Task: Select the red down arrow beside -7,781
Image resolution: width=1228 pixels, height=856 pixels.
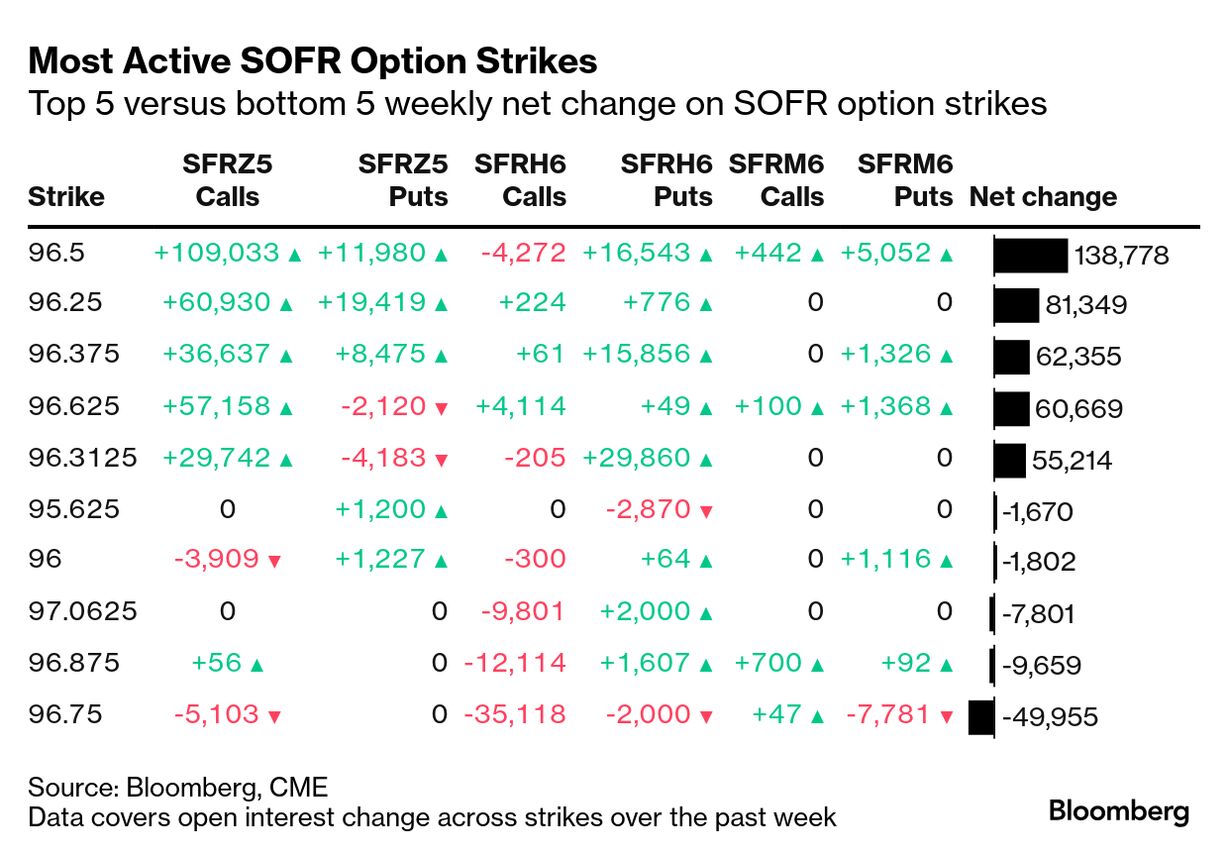Action: (x=947, y=716)
